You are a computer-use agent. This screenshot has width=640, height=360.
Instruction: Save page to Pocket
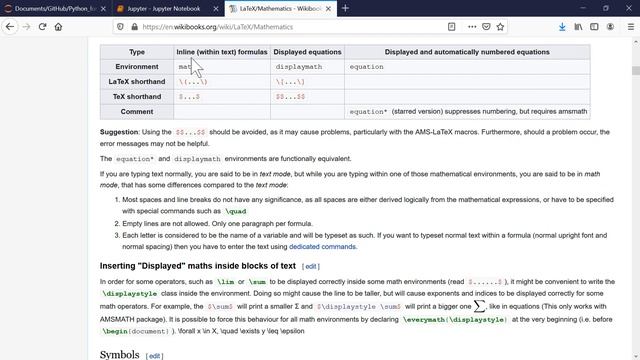(486, 27)
